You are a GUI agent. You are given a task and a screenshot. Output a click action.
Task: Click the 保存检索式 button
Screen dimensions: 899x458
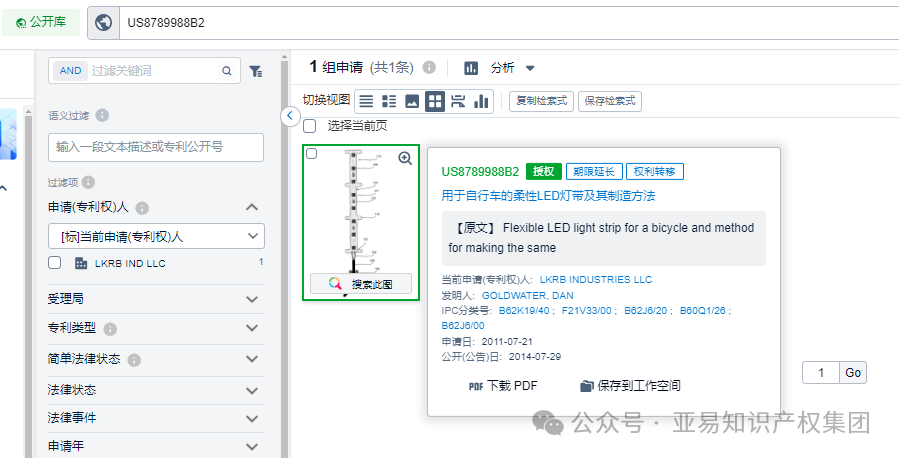pyautogui.click(x=610, y=101)
